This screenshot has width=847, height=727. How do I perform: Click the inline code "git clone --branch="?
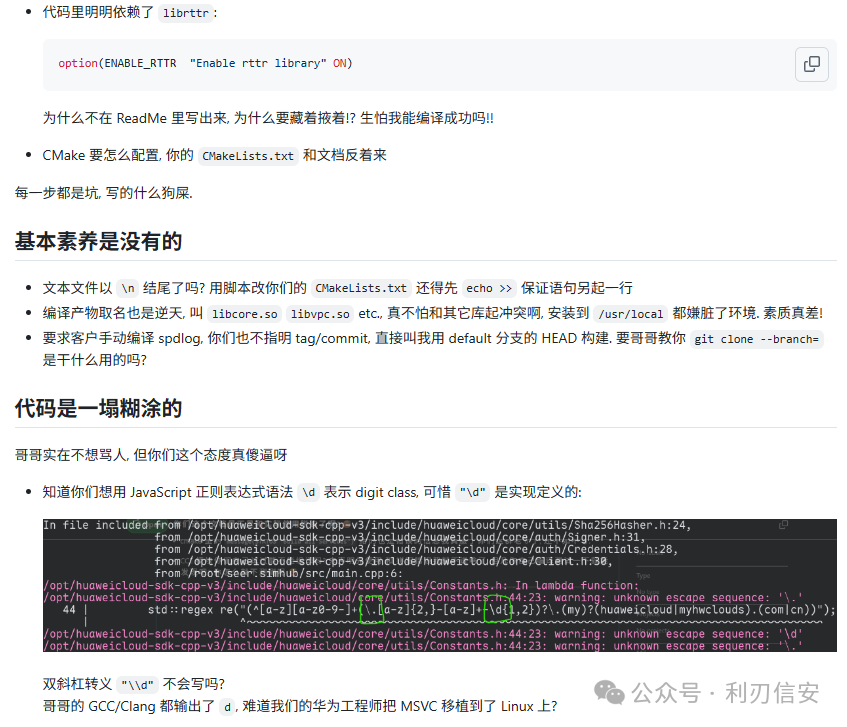[756, 339]
